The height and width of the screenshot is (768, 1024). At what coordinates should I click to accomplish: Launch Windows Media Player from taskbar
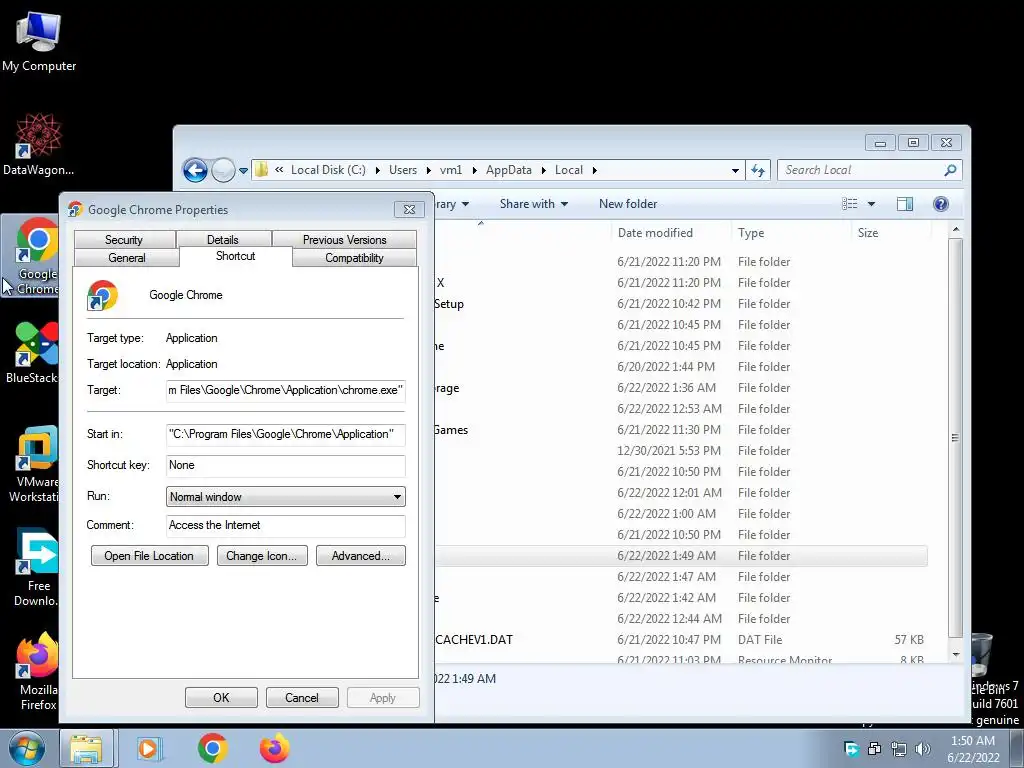coord(148,748)
